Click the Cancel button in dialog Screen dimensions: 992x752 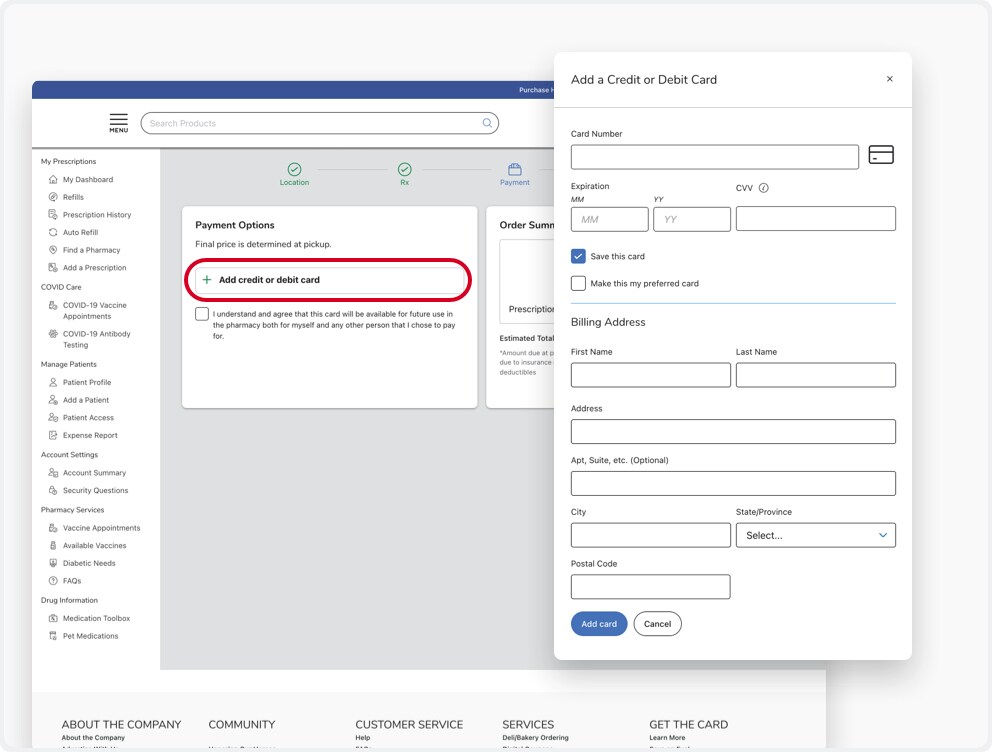[657, 624]
